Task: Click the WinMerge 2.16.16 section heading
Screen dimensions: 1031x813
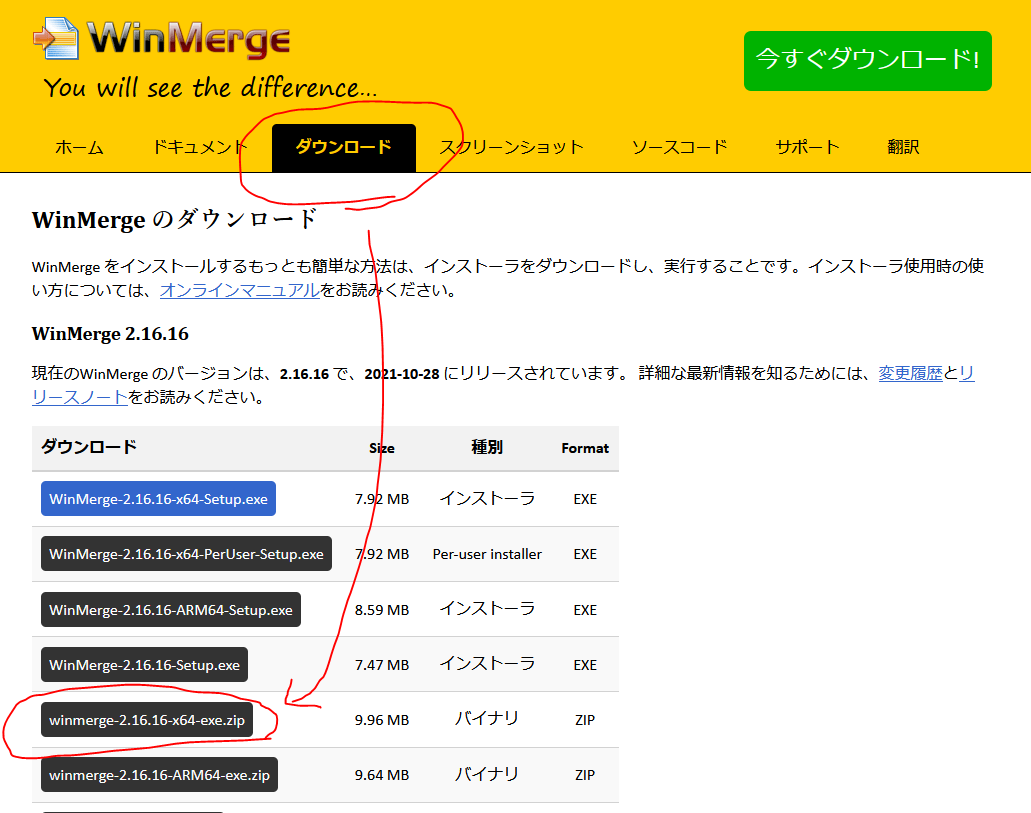Action: click(x=110, y=334)
